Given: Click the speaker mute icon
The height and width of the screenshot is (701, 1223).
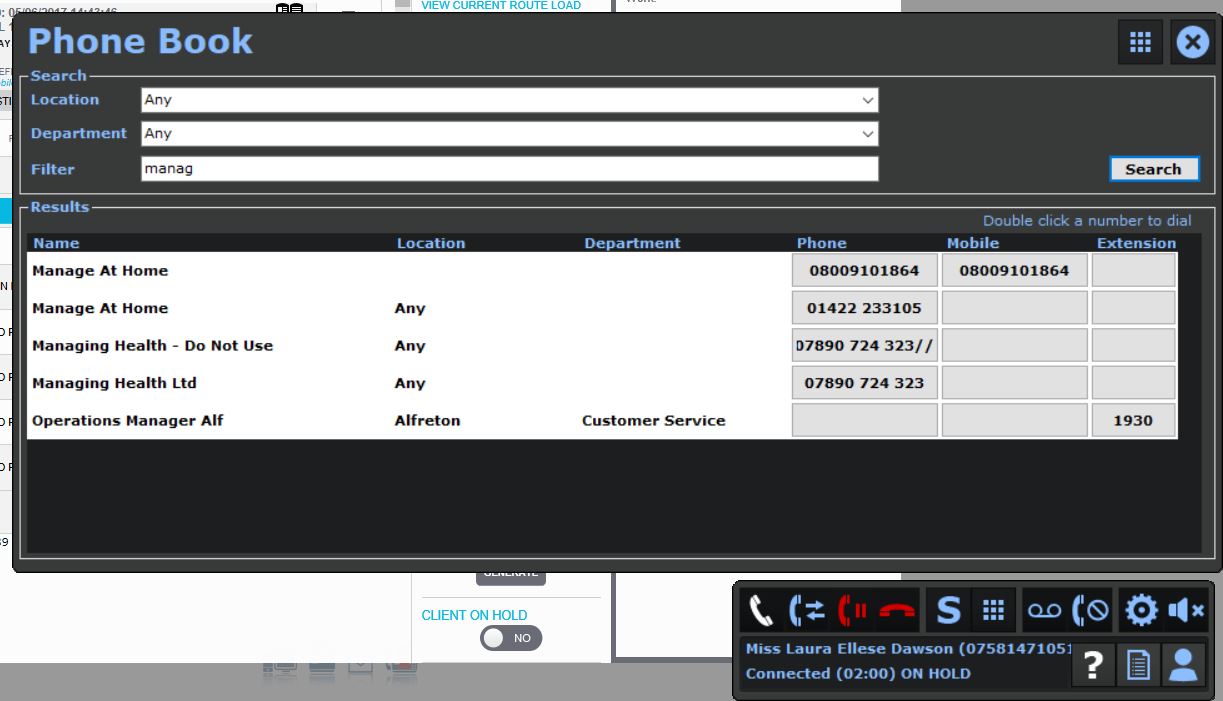Looking at the screenshot, I should 1187,610.
